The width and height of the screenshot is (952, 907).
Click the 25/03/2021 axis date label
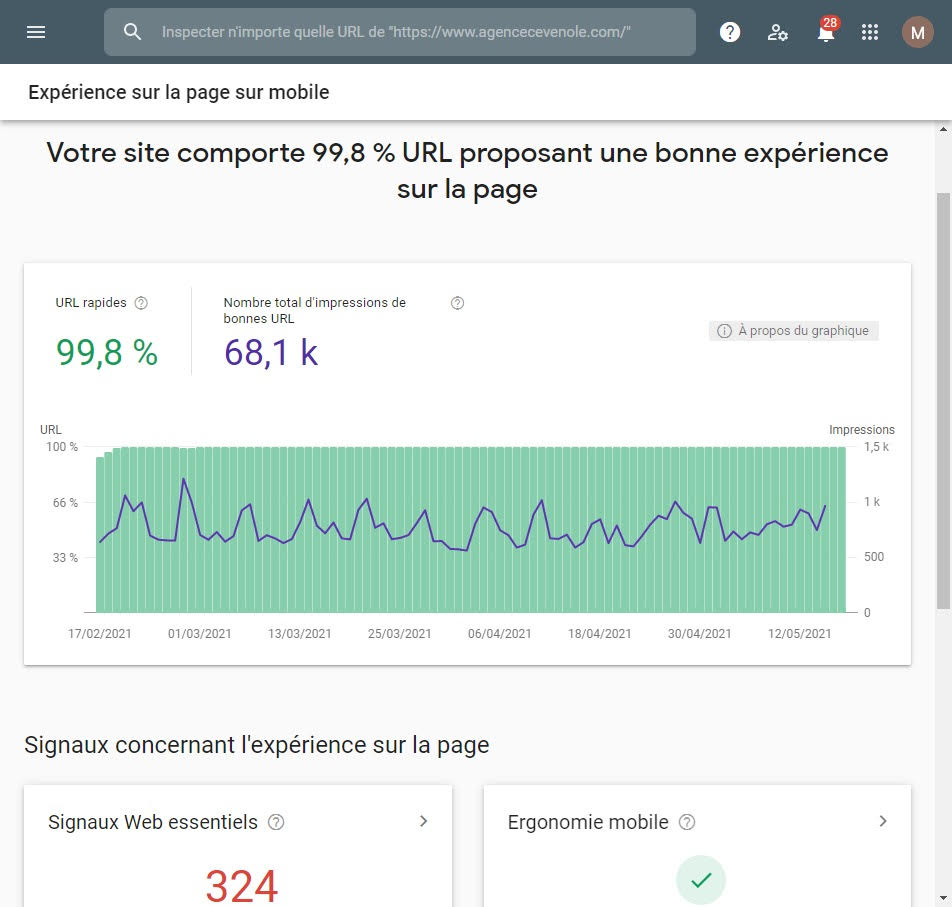[x=400, y=634]
